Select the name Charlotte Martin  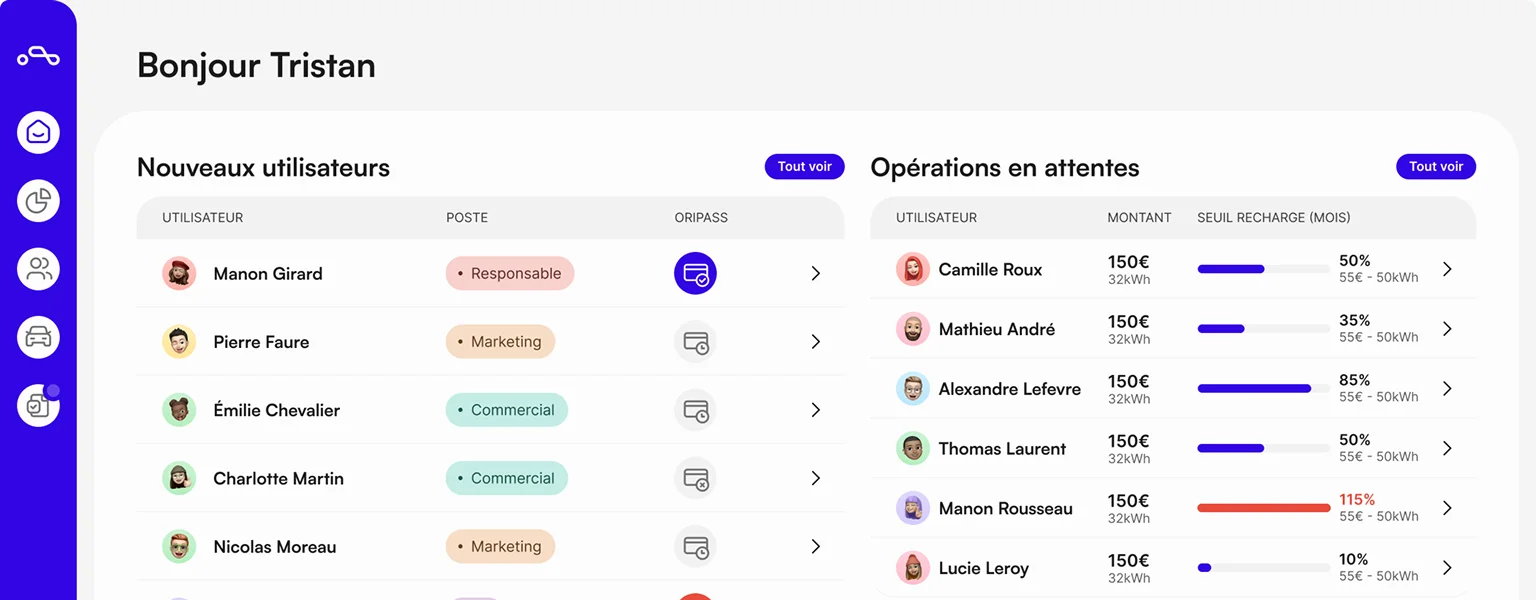(279, 479)
